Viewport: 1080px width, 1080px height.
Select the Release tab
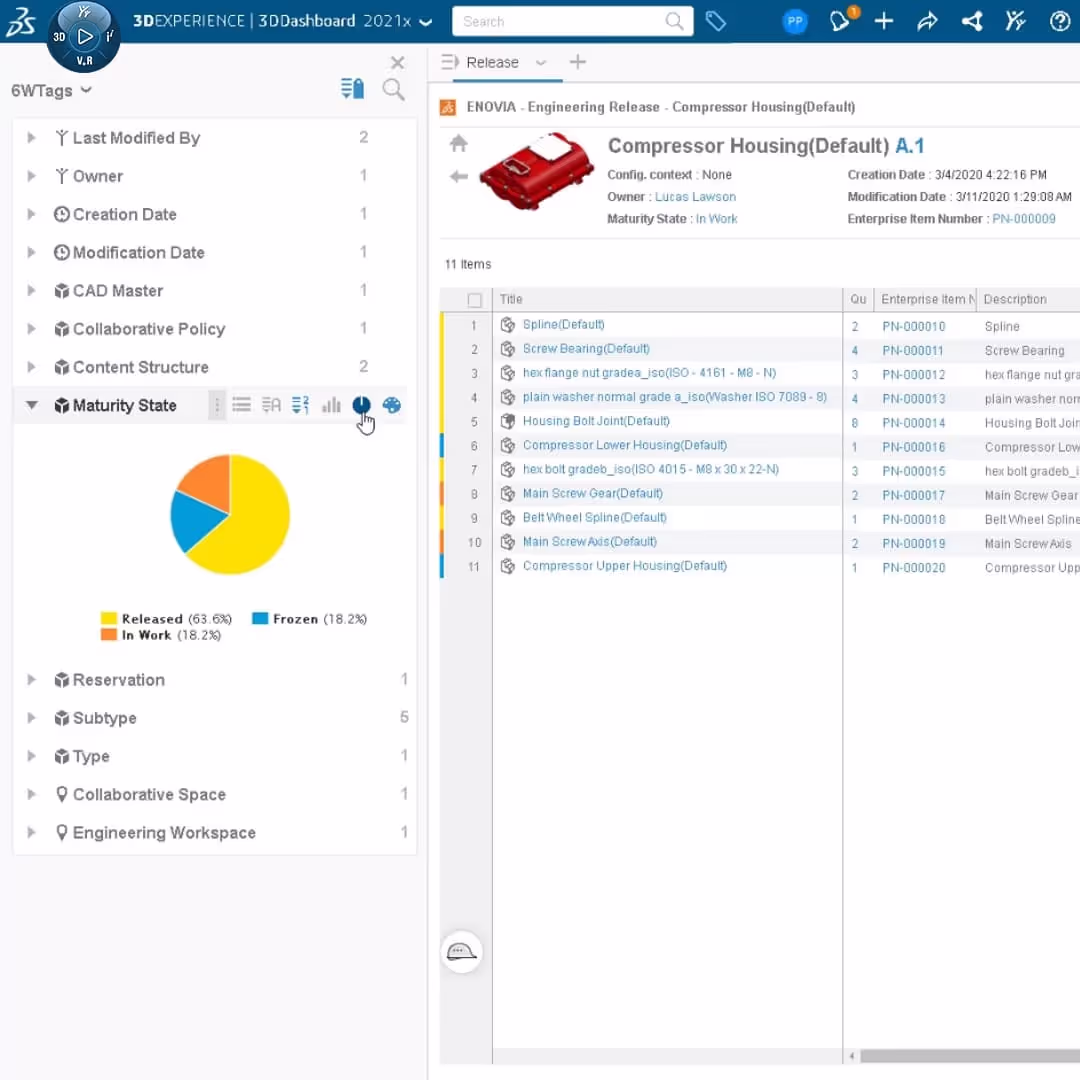pyautogui.click(x=492, y=63)
